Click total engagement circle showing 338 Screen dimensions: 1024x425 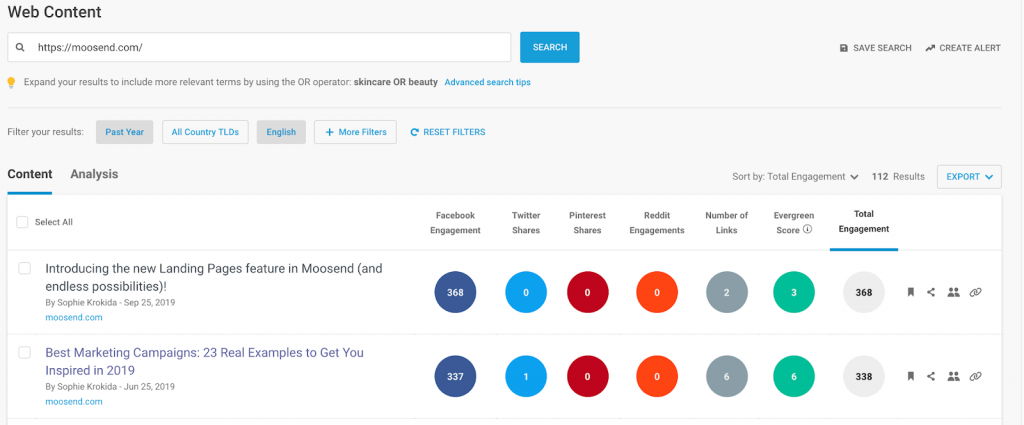[x=864, y=377]
